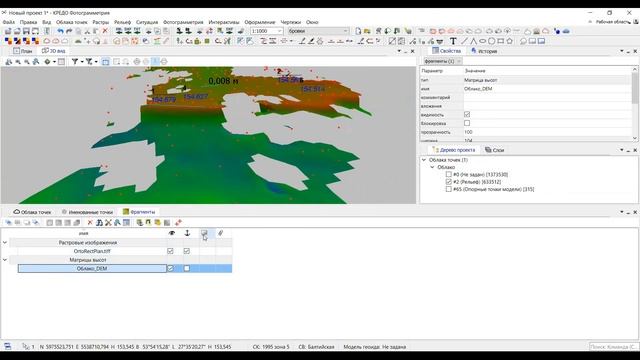Click the status bar icon at the bottom-left corner
This screenshot has height=360, width=640.
tap(8, 346)
